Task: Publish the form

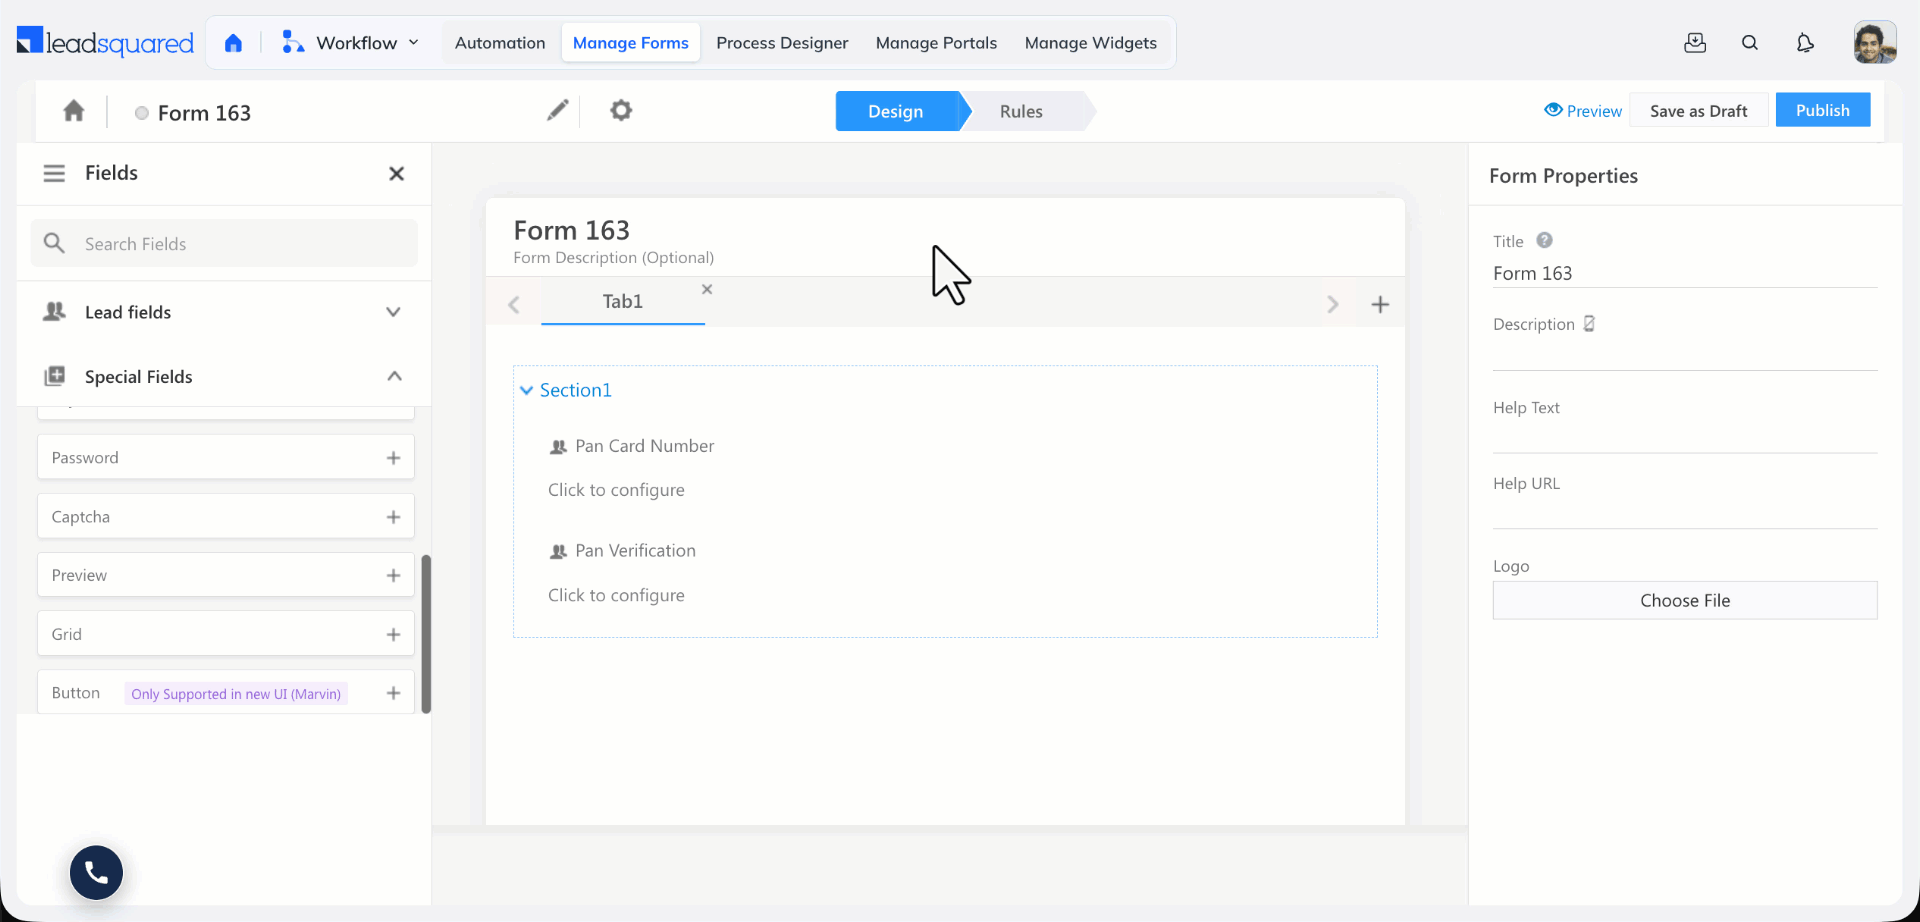Action: (x=1823, y=110)
